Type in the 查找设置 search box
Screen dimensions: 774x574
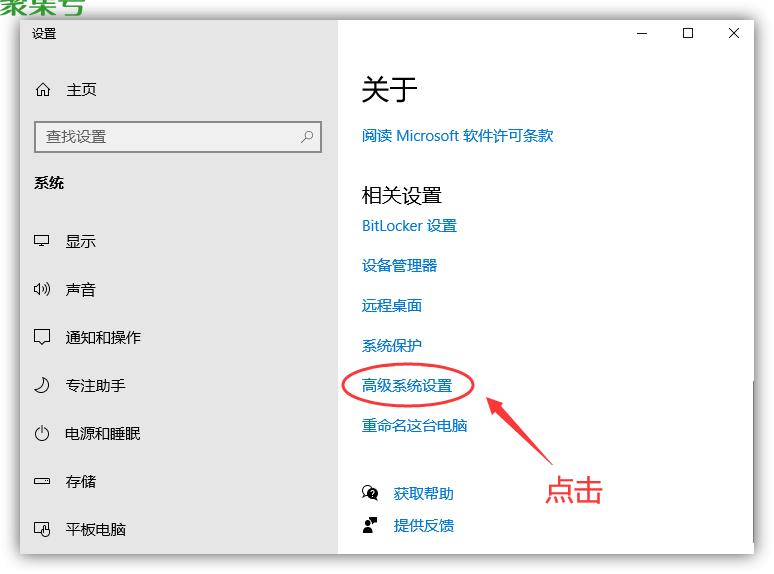coord(165,137)
